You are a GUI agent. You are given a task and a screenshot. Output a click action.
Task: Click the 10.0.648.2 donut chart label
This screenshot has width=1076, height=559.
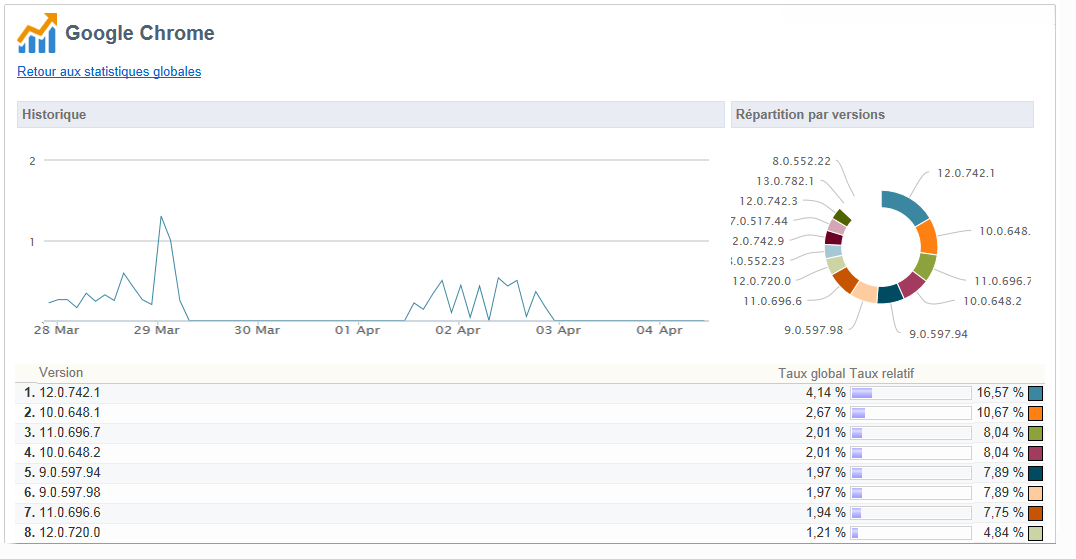pyautogui.click(x=992, y=301)
